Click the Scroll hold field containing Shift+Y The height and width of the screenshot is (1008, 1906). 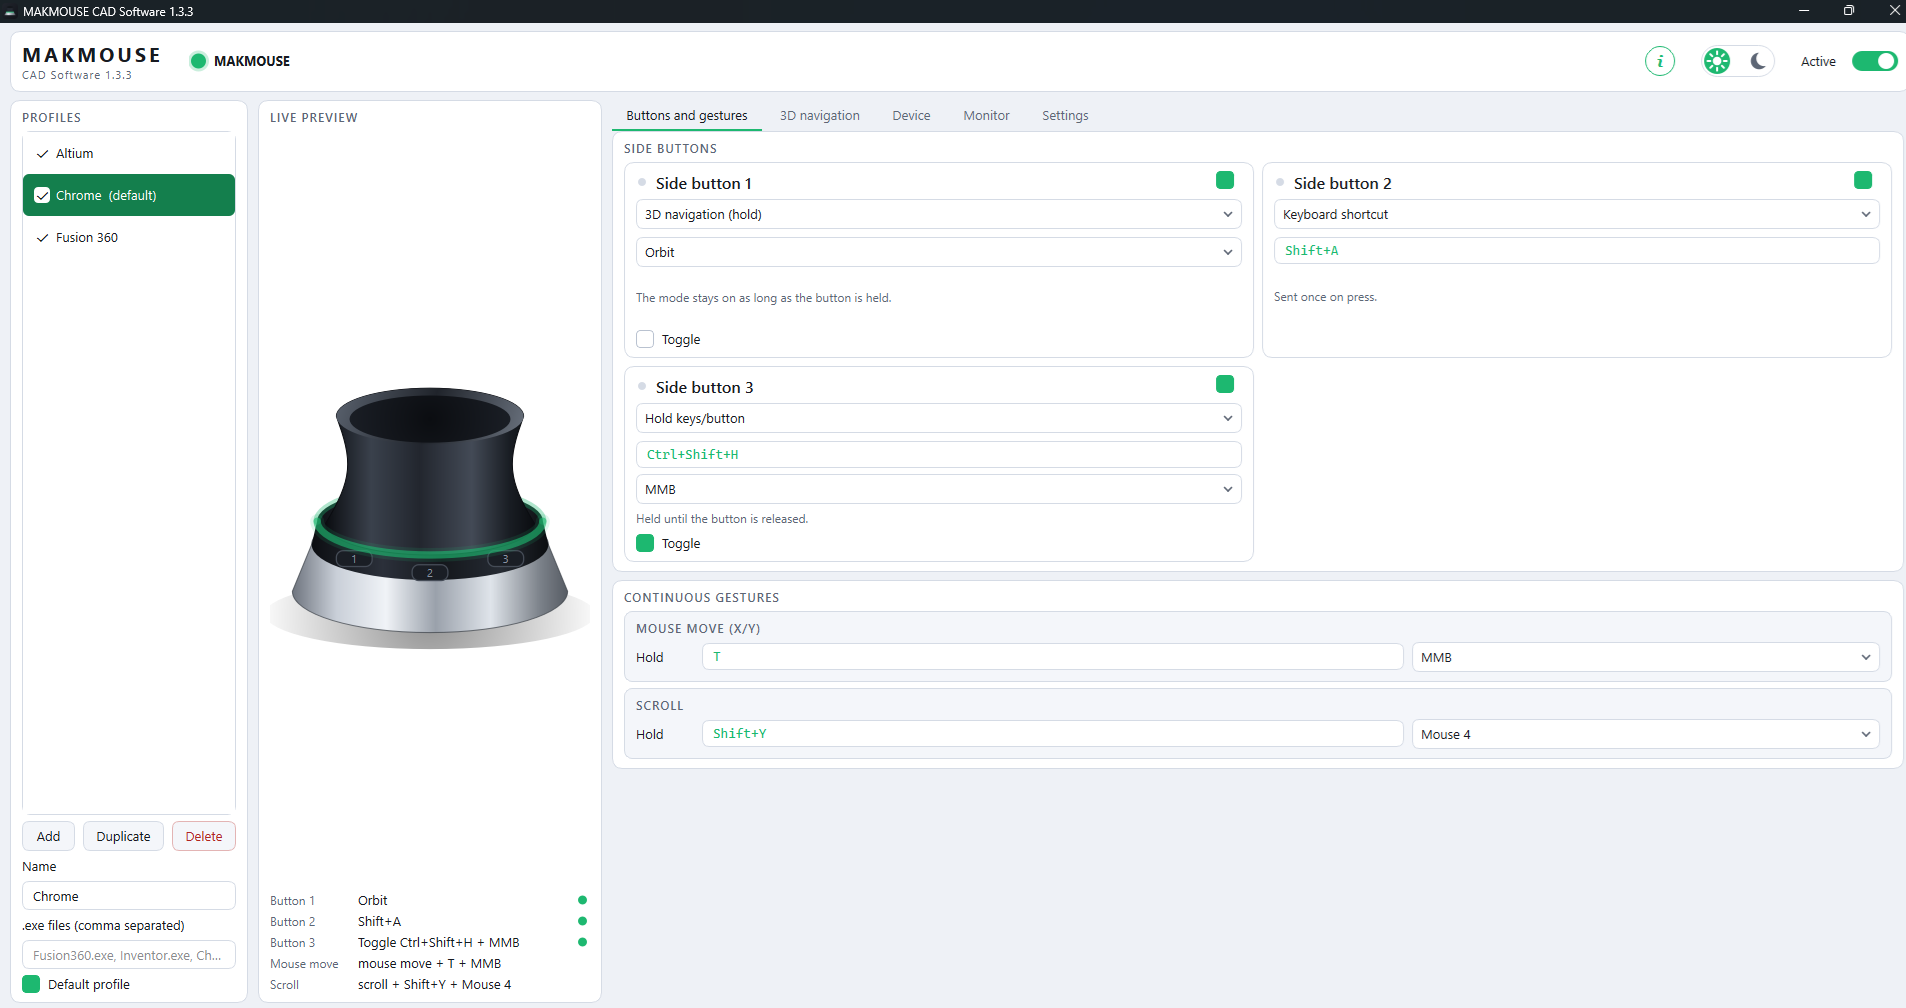click(x=1052, y=734)
